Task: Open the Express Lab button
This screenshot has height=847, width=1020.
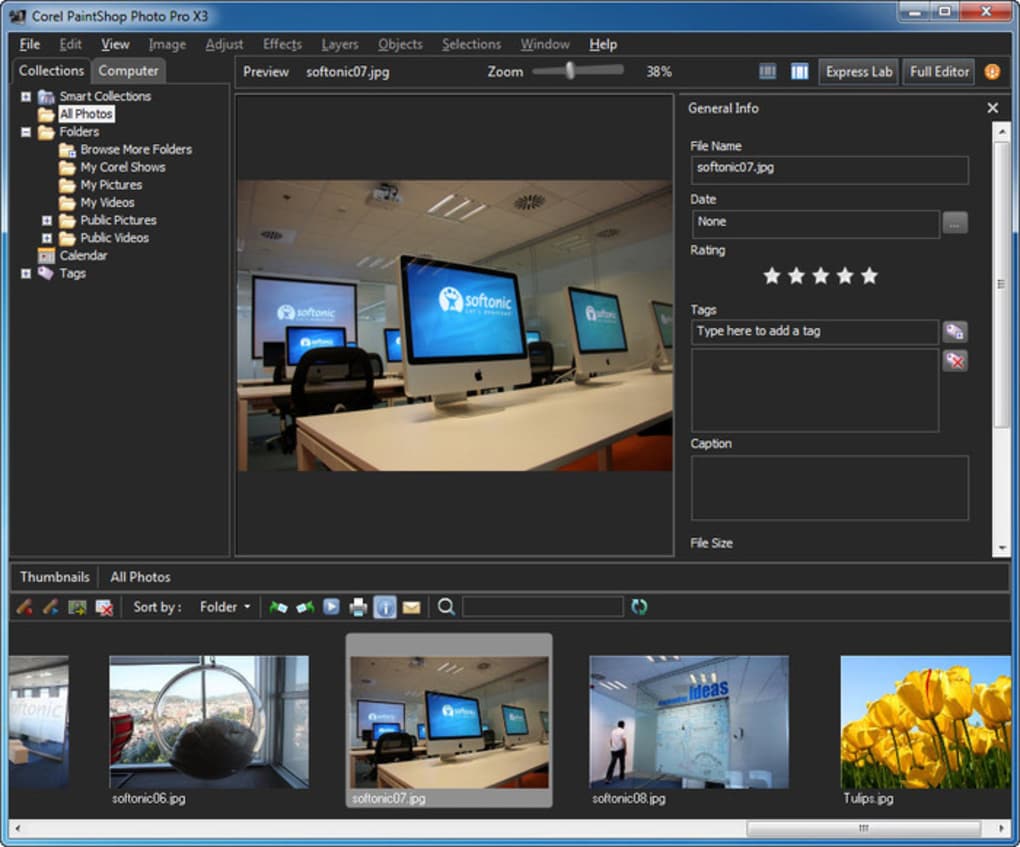Action: pos(859,72)
